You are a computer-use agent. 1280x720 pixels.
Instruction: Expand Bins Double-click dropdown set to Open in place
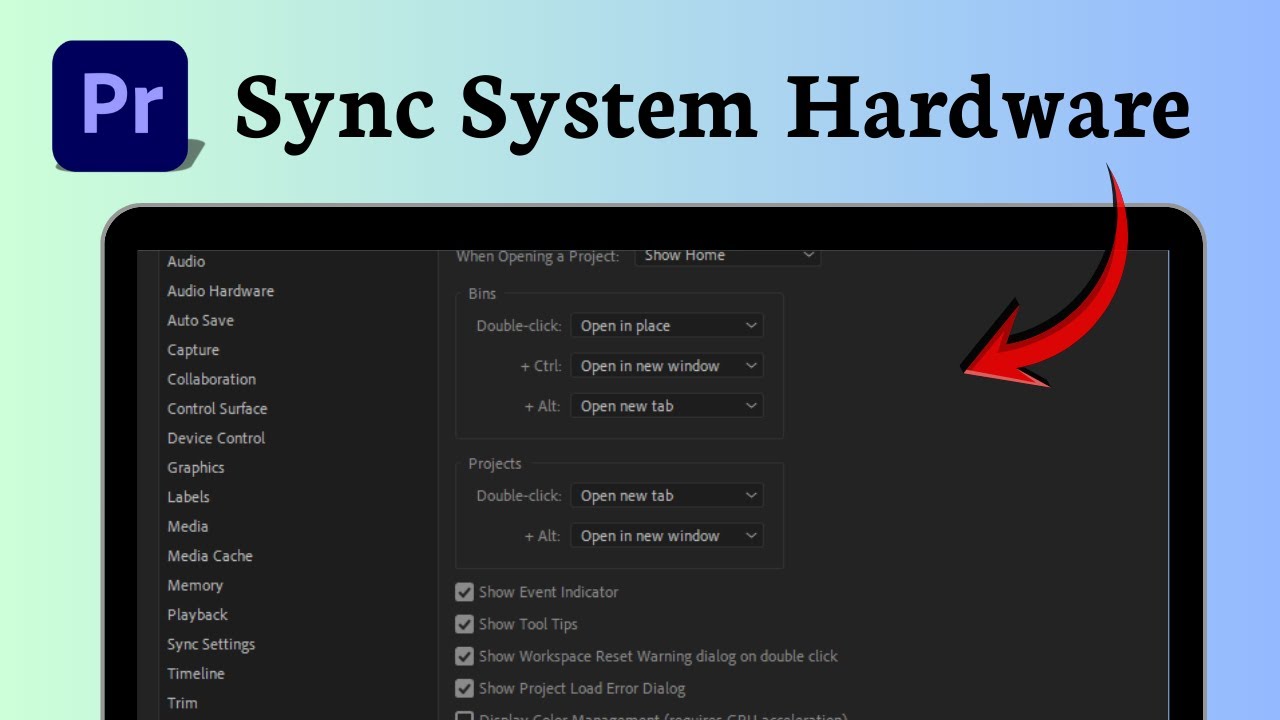(x=667, y=326)
